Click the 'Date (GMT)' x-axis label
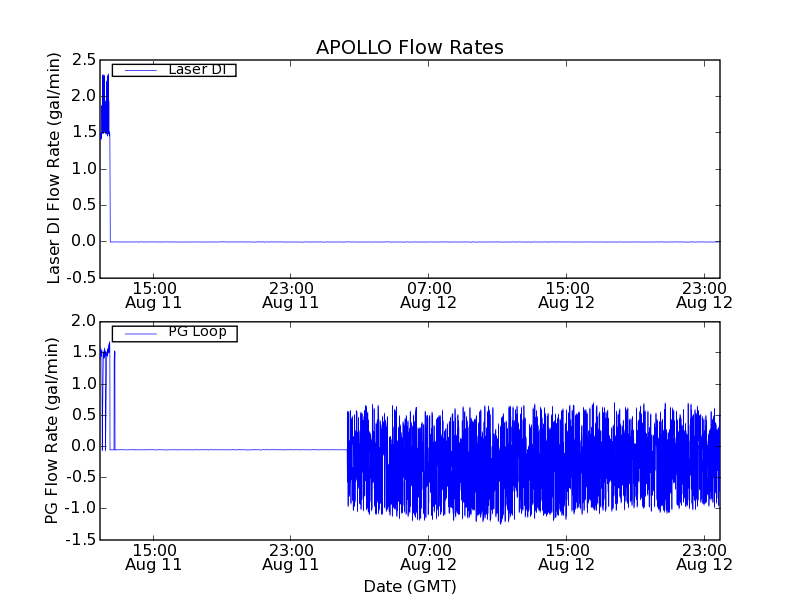The image size is (800, 600). pos(410,587)
